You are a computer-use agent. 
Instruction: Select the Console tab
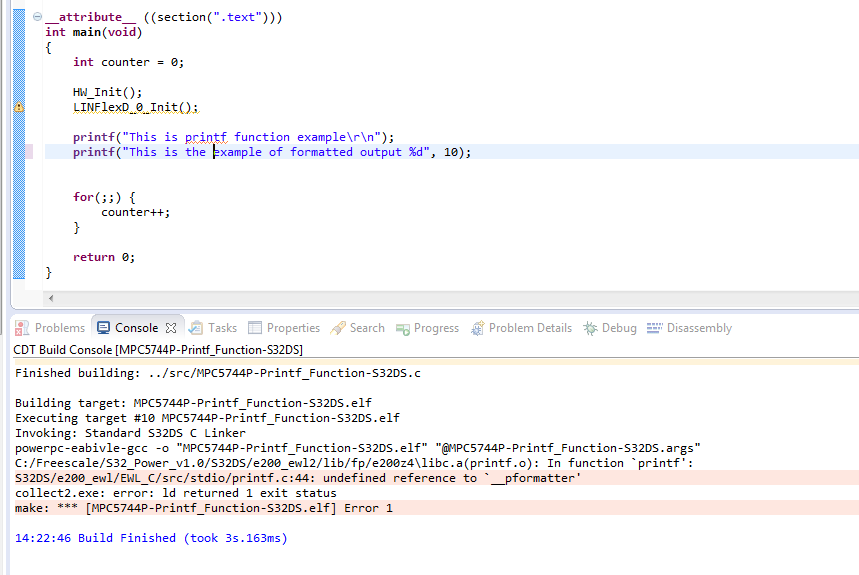coord(136,328)
